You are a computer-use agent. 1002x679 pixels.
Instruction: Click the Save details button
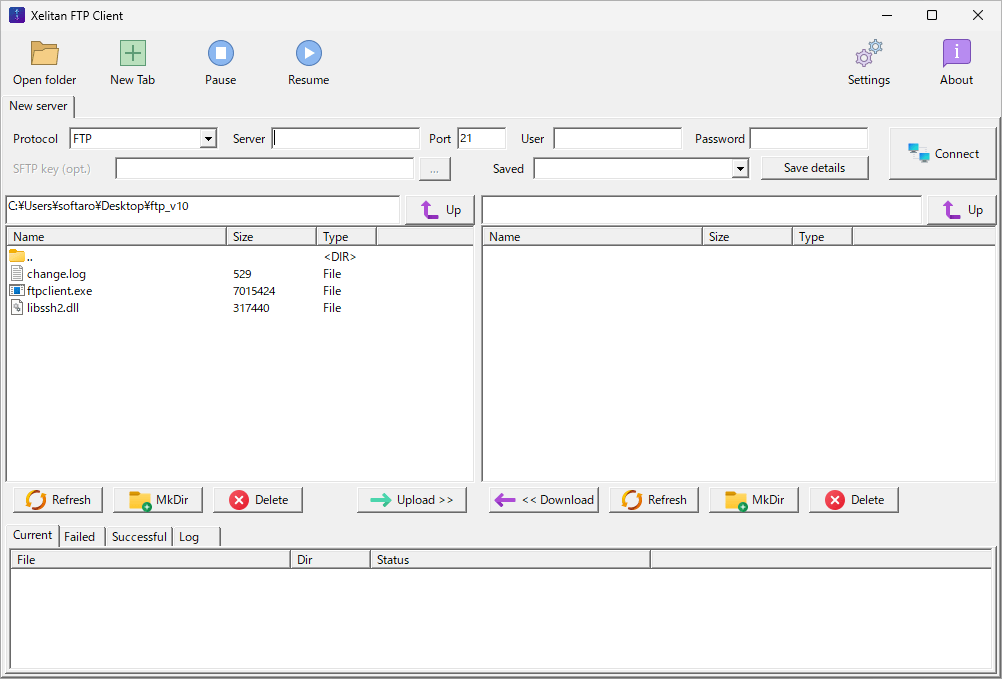click(x=815, y=168)
